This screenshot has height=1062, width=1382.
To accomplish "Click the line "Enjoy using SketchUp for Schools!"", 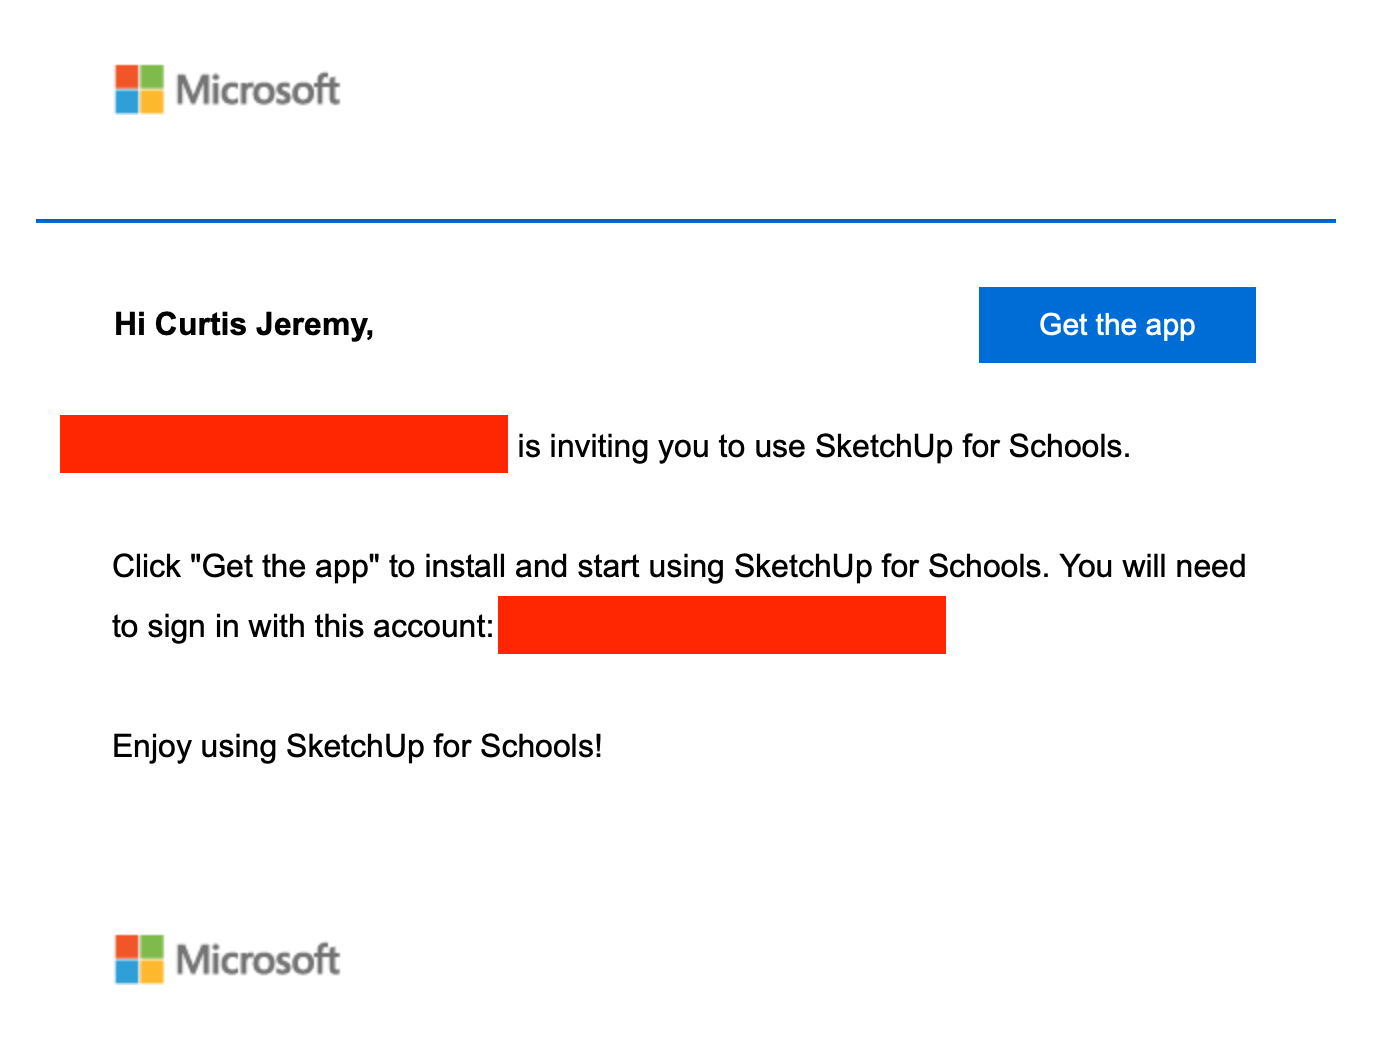I will coord(357,746).
